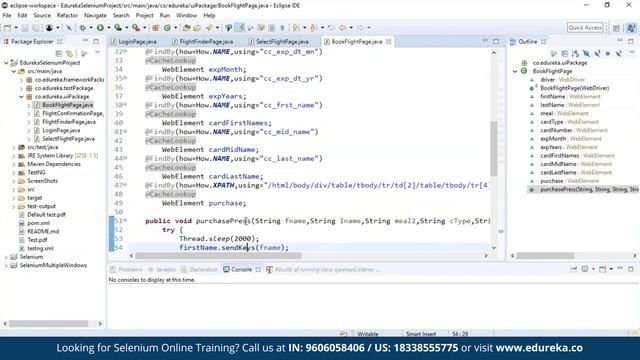Viewport: 640px width, 360px height.
Task: Open the Declaration view tab
Action: pos(200,269)
